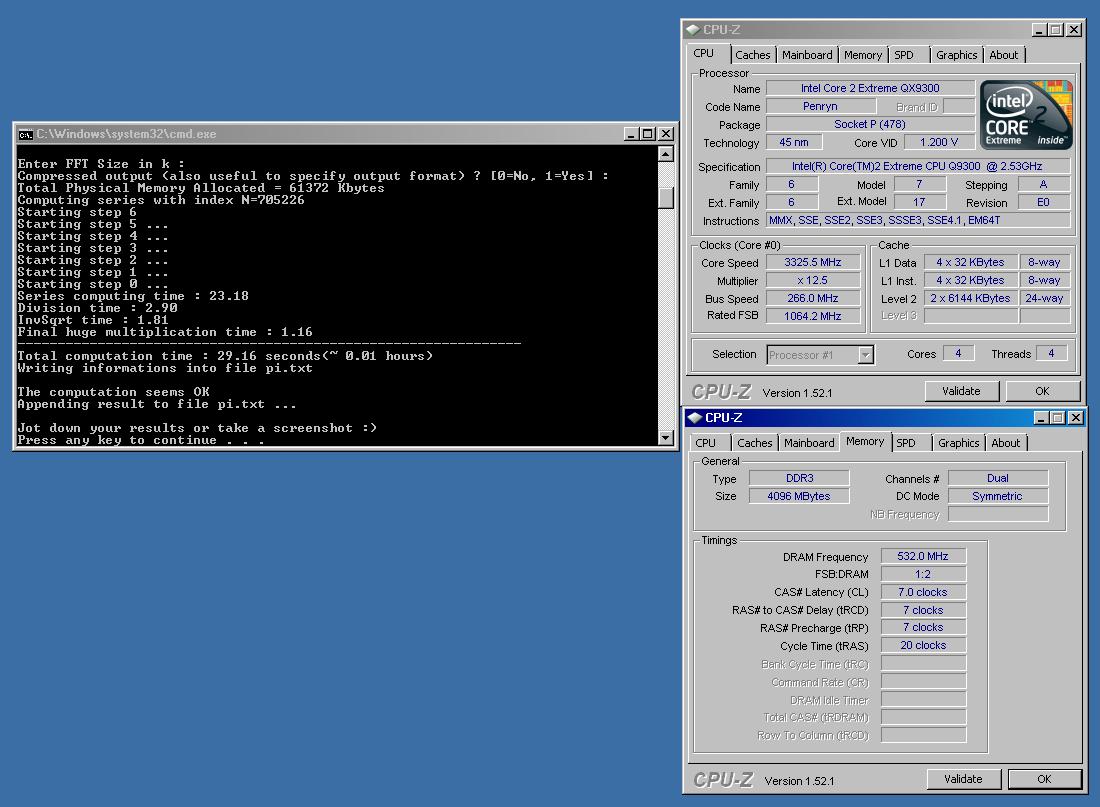The width and height of the screenshot is (1100, 807).
Task: Click the cmd window scrollbar thumb
Action: tap(666, 198)
